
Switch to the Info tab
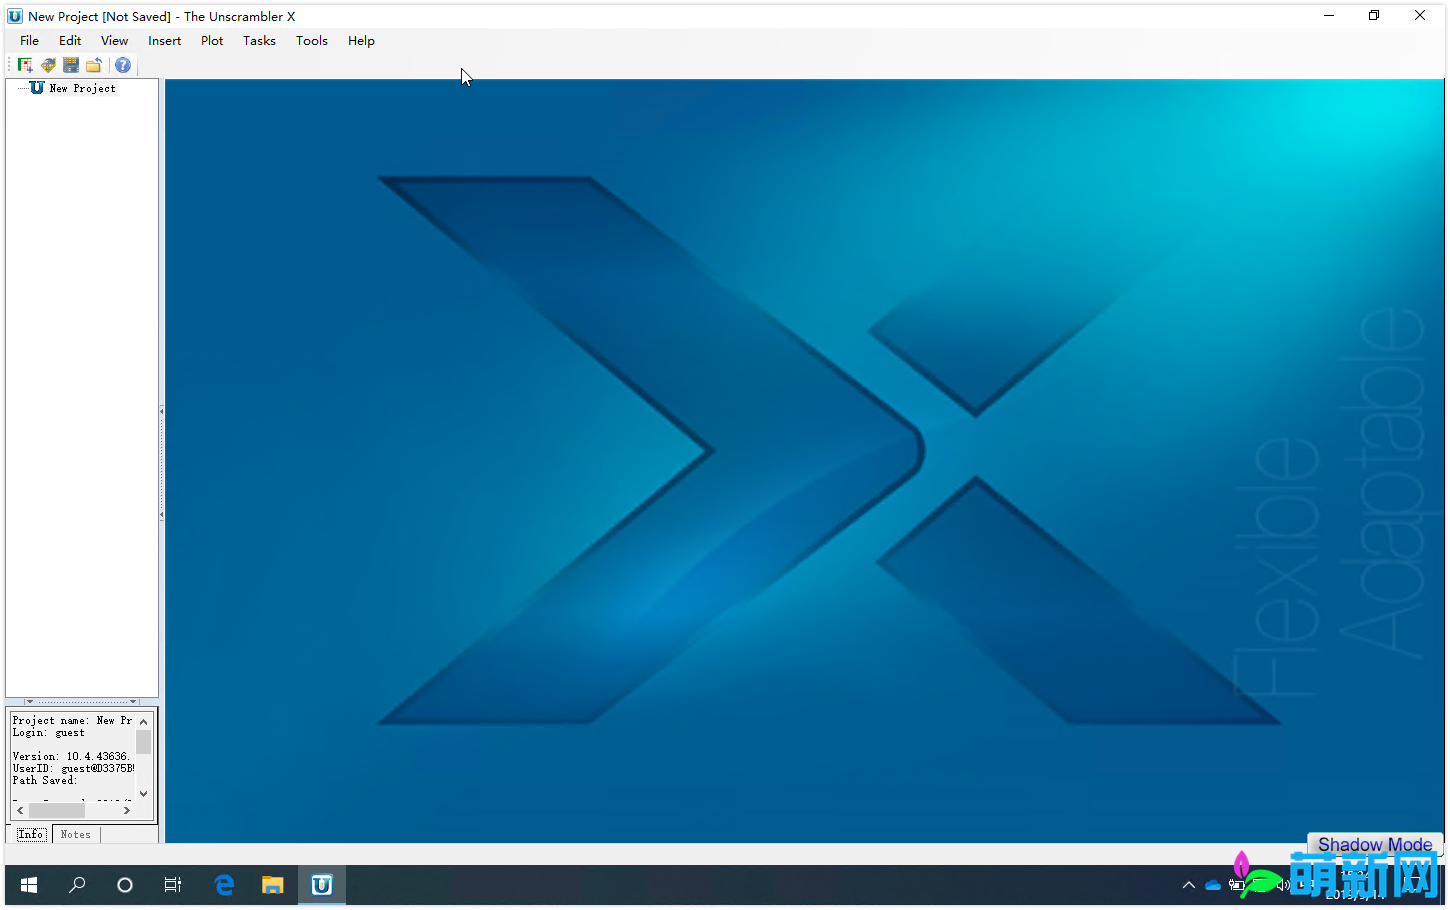[31, 834]
